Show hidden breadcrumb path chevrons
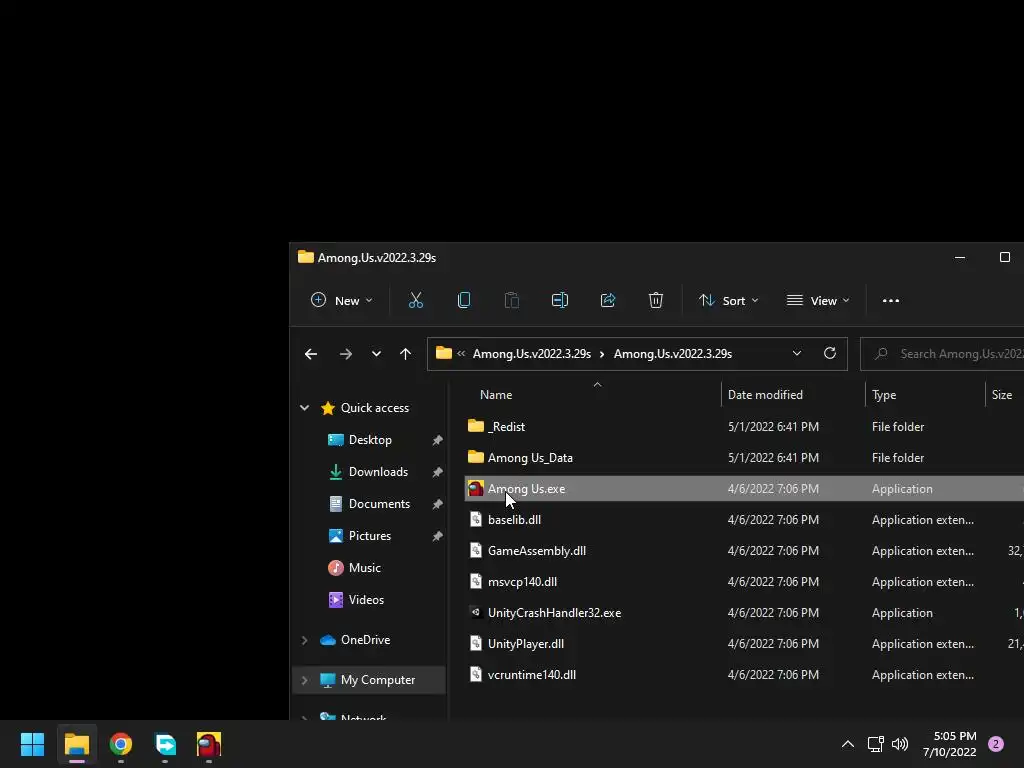 pos(461,353)
